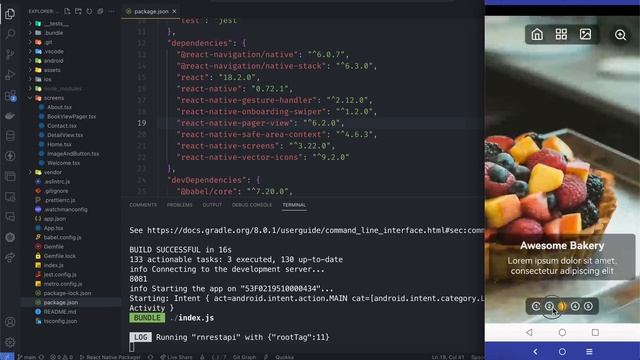
Task: Switch to the DEBUG CONSOLE panel tab
Action: [252, 205]
